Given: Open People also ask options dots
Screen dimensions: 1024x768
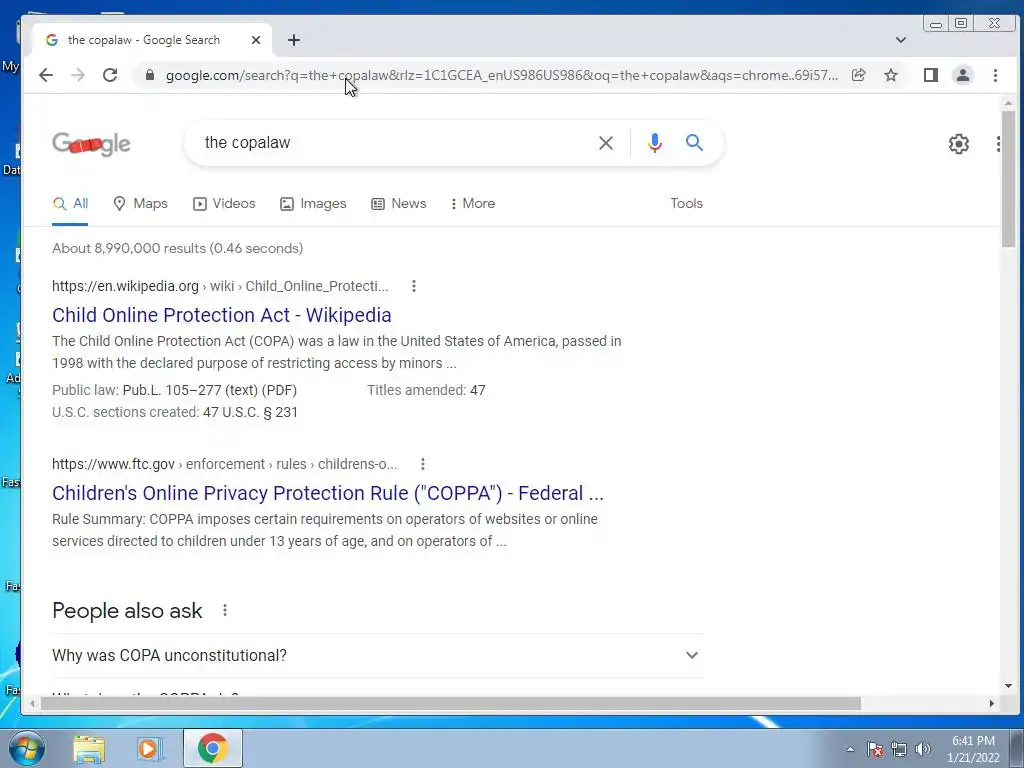Looking at the screenshot, I should [225, 610].
